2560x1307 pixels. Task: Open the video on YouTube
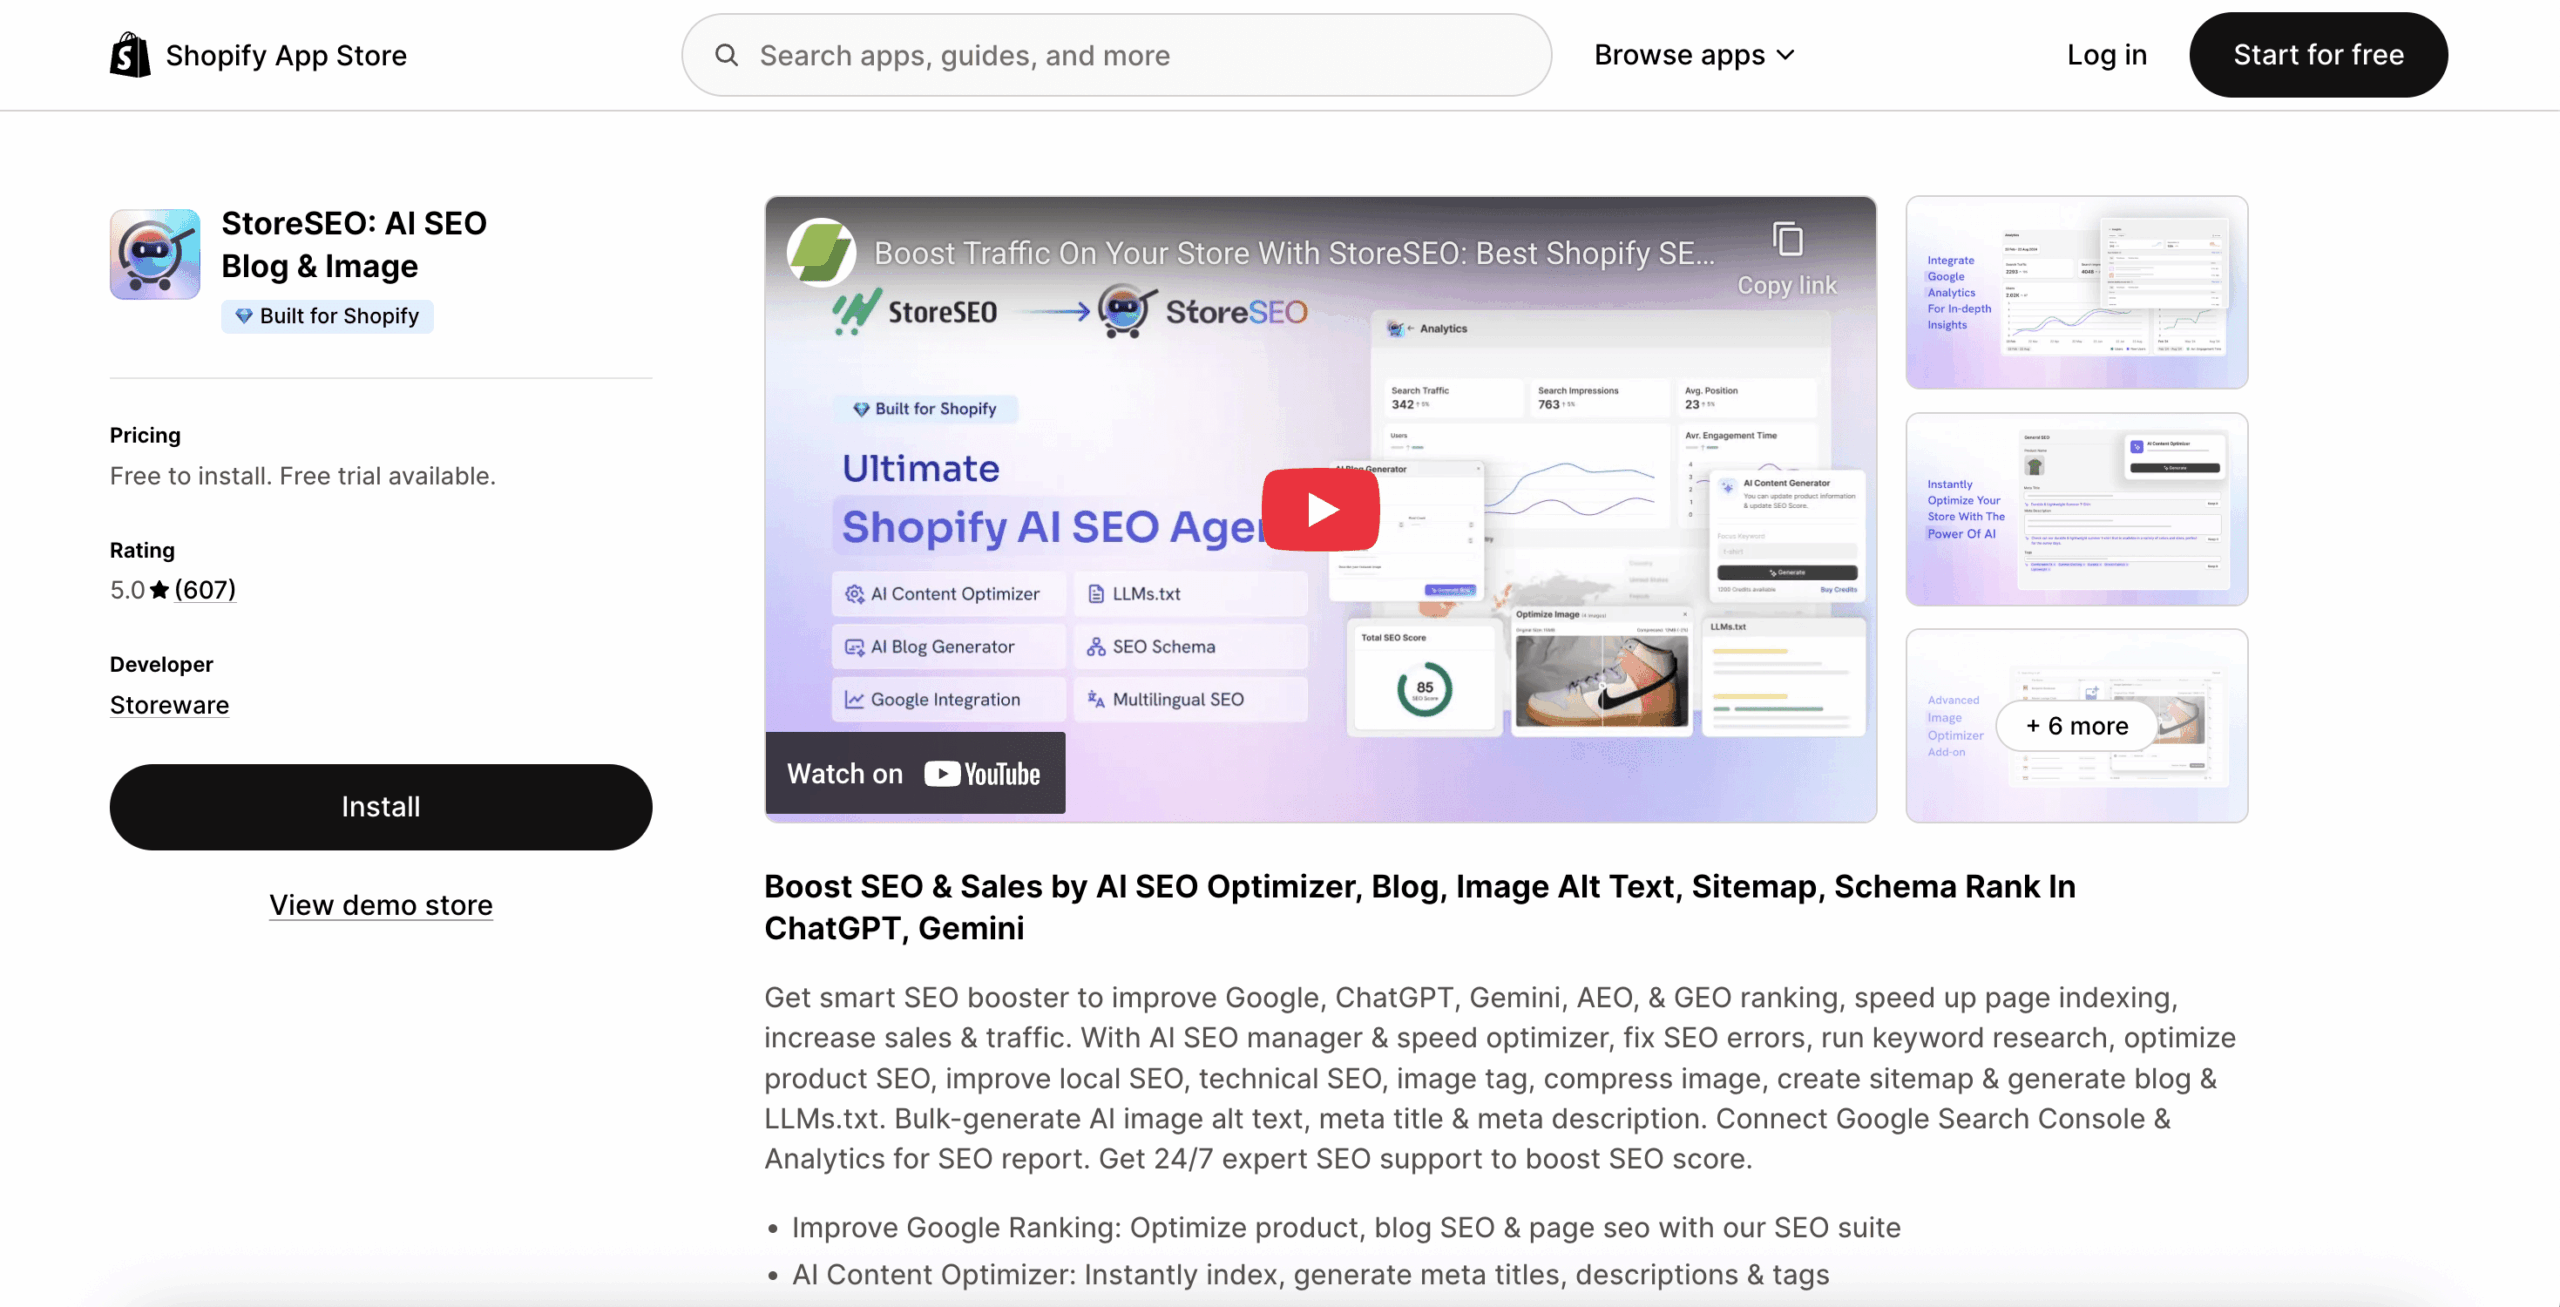pos(913,772)
